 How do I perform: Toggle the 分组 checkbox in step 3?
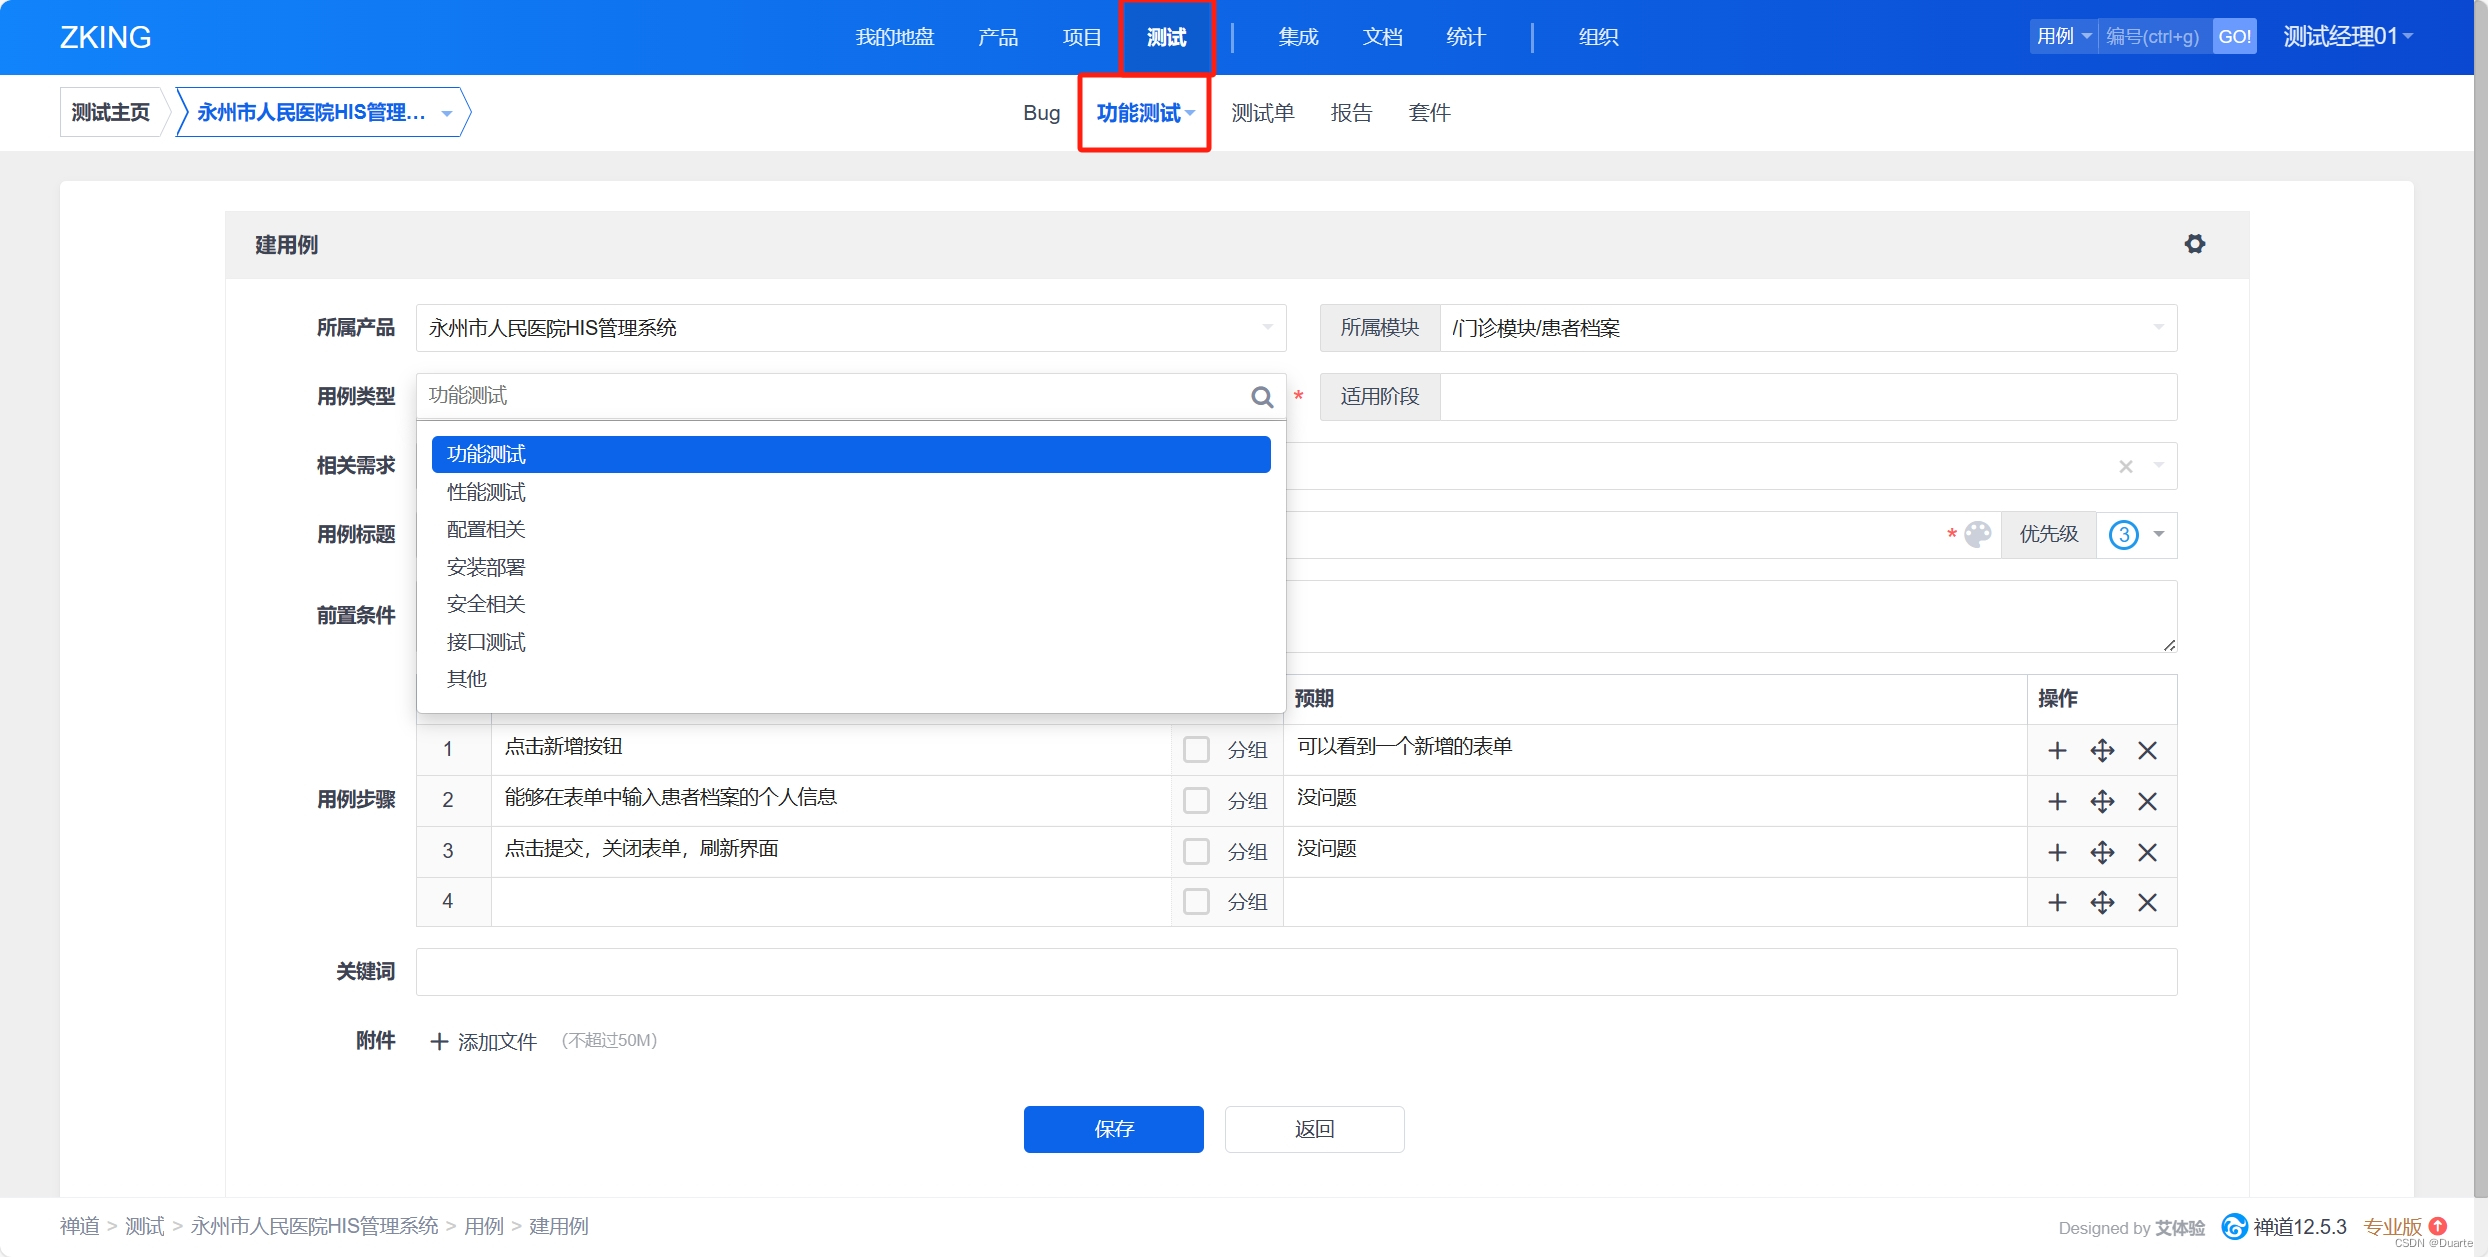pos(1196,852)
